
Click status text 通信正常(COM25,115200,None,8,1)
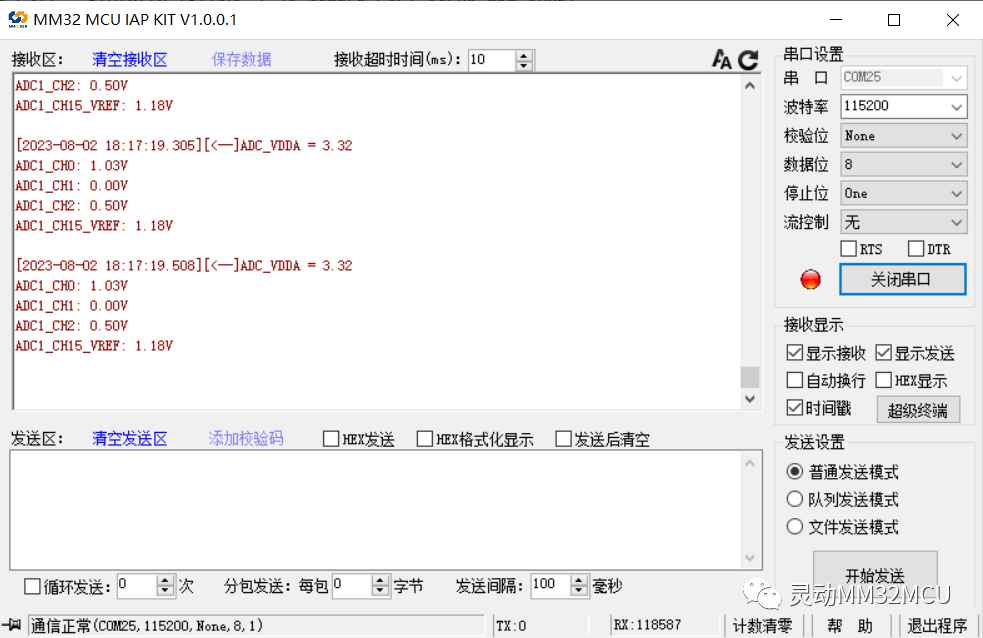coord(147,625)
